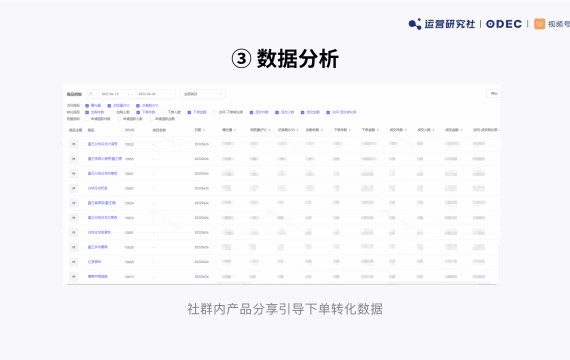The image size is (570, 360).
Task: Click the 商品主图 column header
Action: pyautogui.click(x=76, y=130)
